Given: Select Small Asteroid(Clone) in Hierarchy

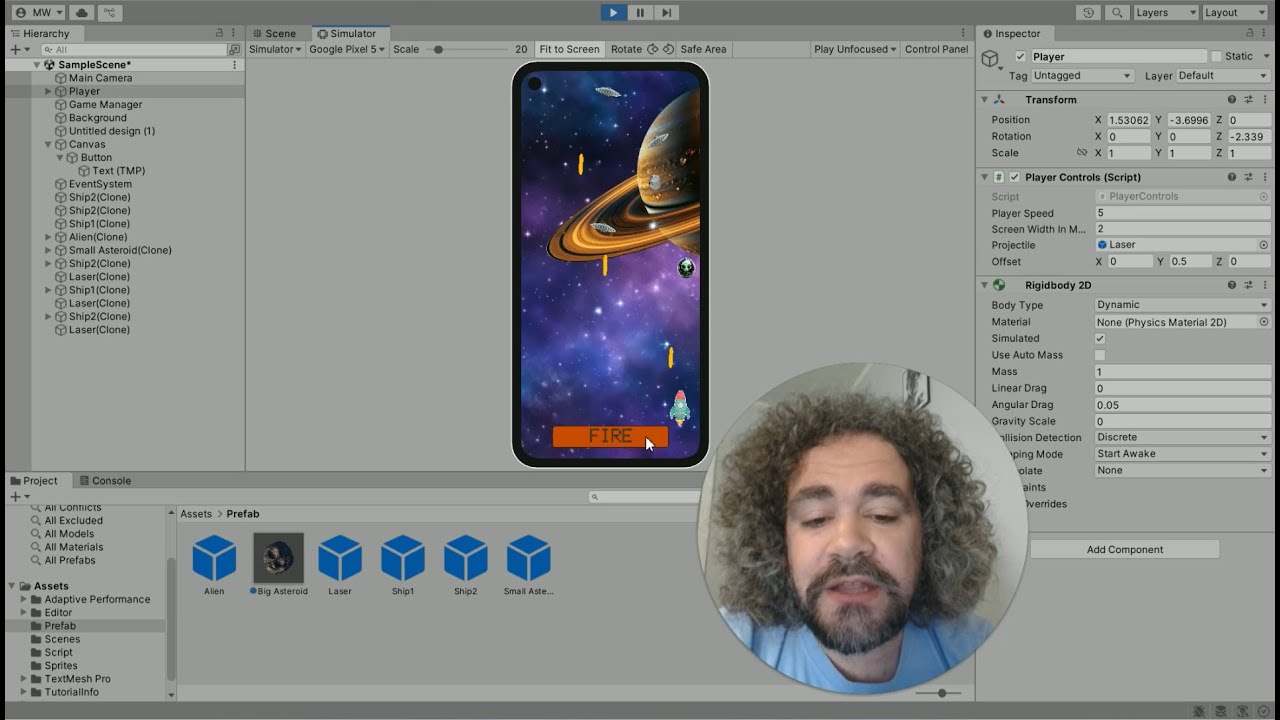Looking at the screenshot, I should tap(120, 250).
